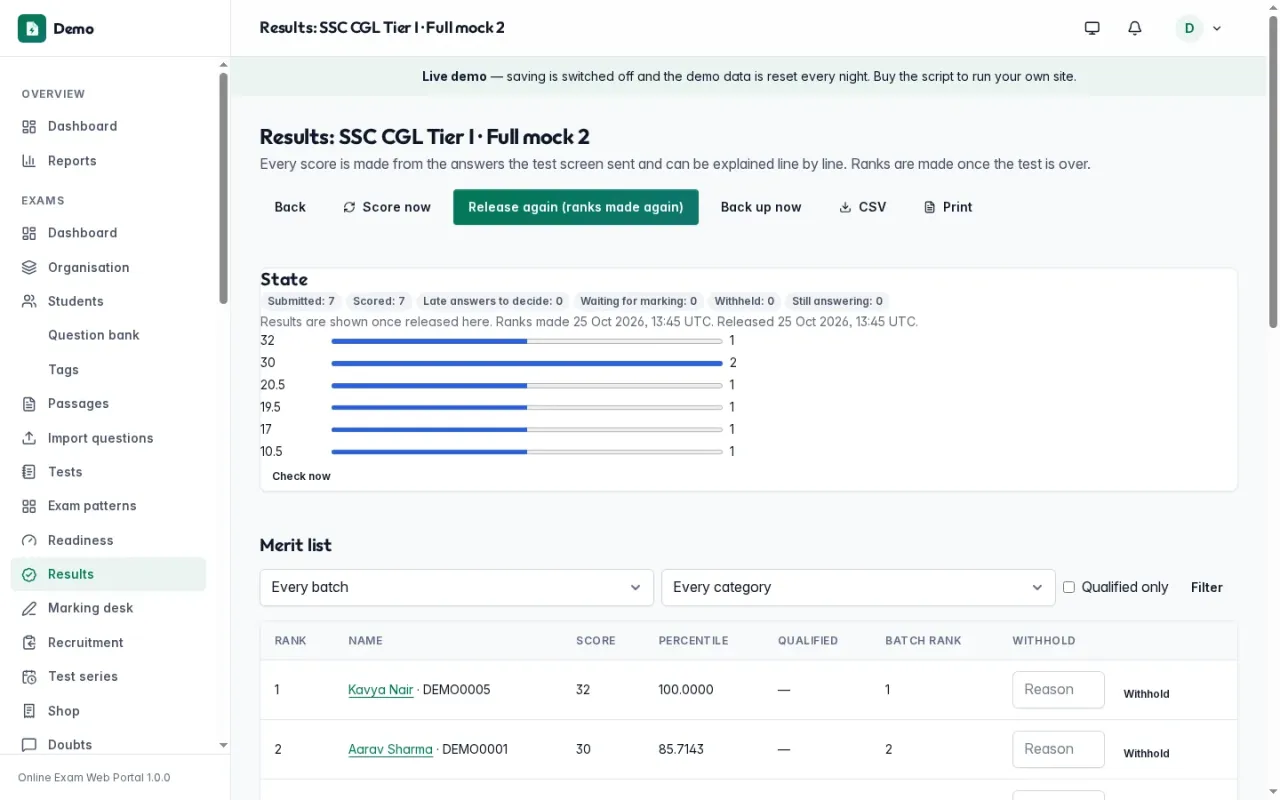Click Withhold for Kavya Nair
This screenshot has height=800, width=1280.
pyautogui.click(x=1146, y=694)
